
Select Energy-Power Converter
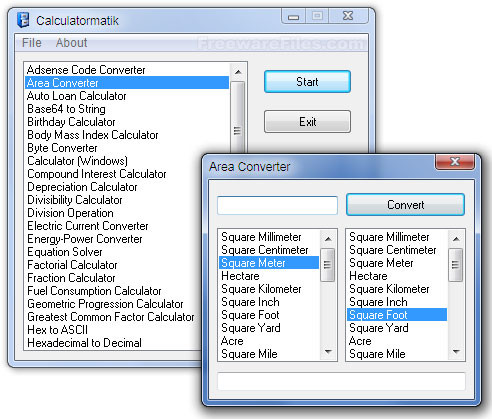(113, 239)
